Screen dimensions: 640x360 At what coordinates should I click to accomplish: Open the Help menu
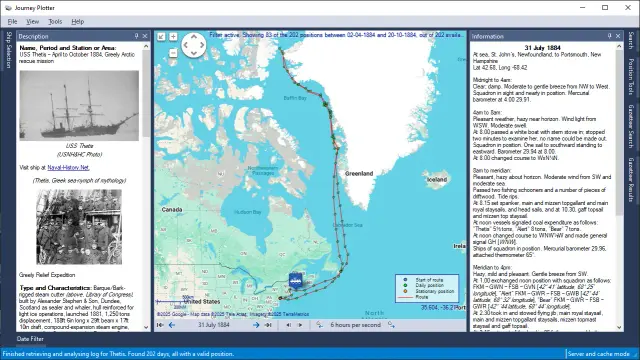click(78, 22)
